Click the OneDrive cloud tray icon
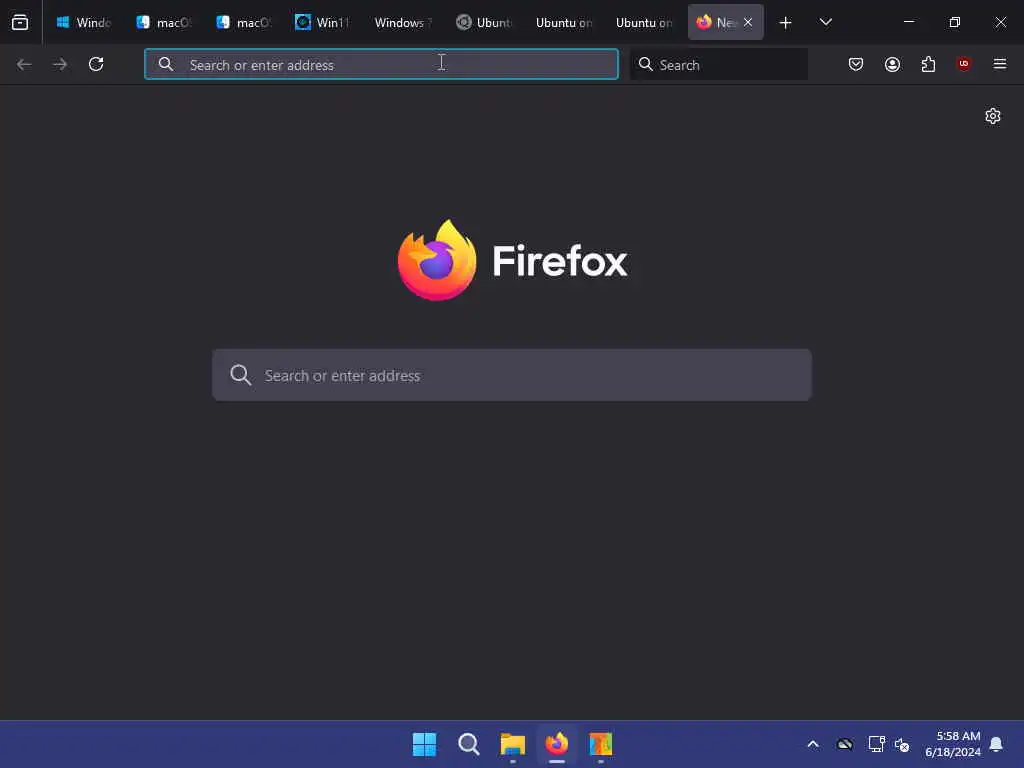The image size is (1024, 768). tap(844, 744)
